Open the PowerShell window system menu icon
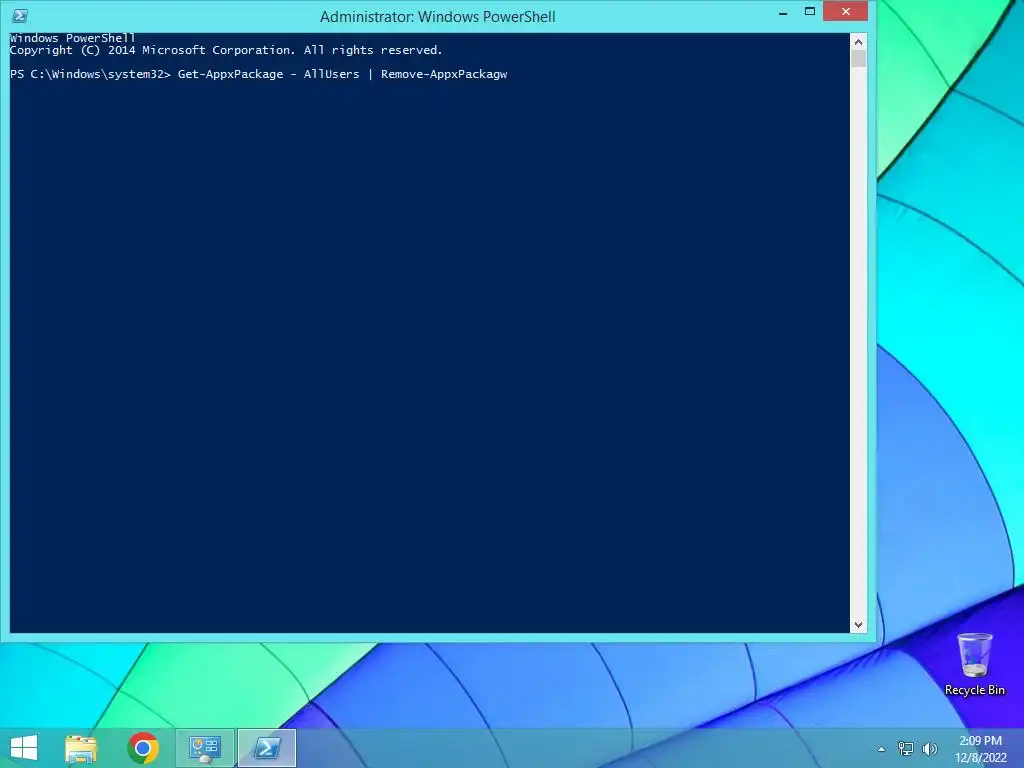 (x=20, y=16)
